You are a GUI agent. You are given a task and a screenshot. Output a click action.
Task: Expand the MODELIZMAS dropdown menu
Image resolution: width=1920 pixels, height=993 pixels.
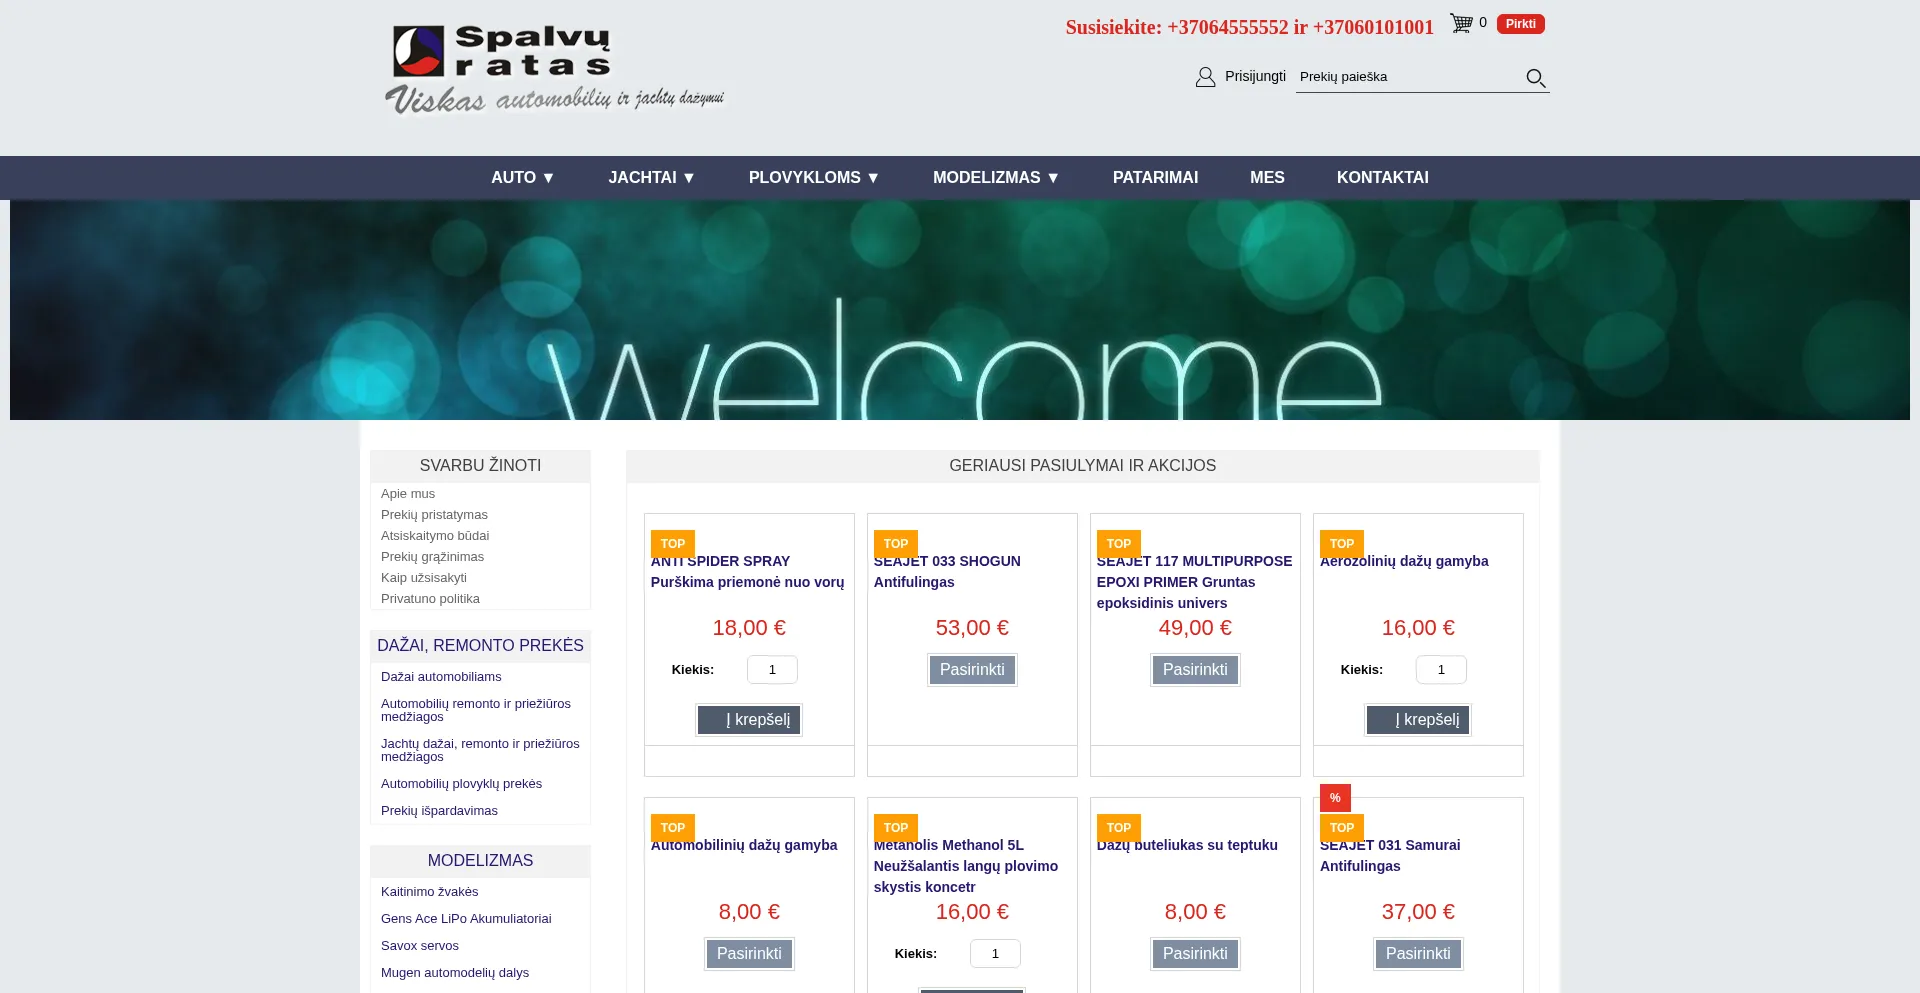coord(995,178)
